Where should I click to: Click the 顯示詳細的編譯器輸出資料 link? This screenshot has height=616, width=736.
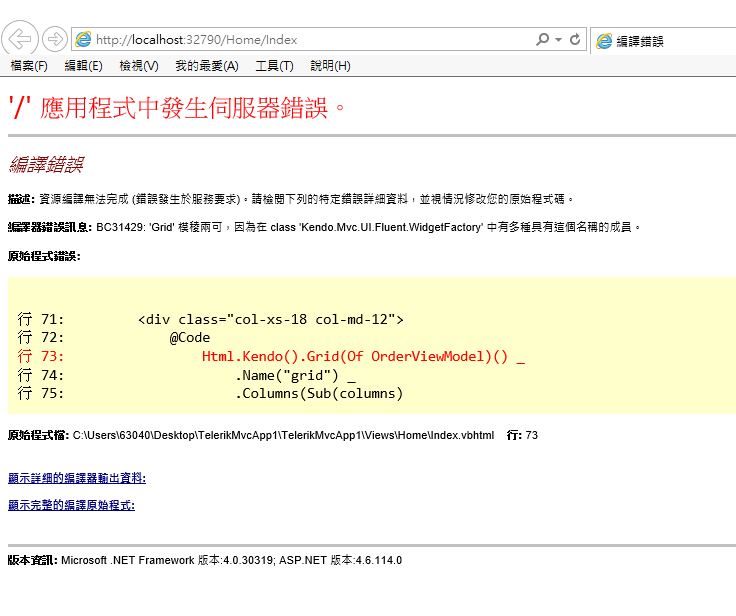pos(70,479)
